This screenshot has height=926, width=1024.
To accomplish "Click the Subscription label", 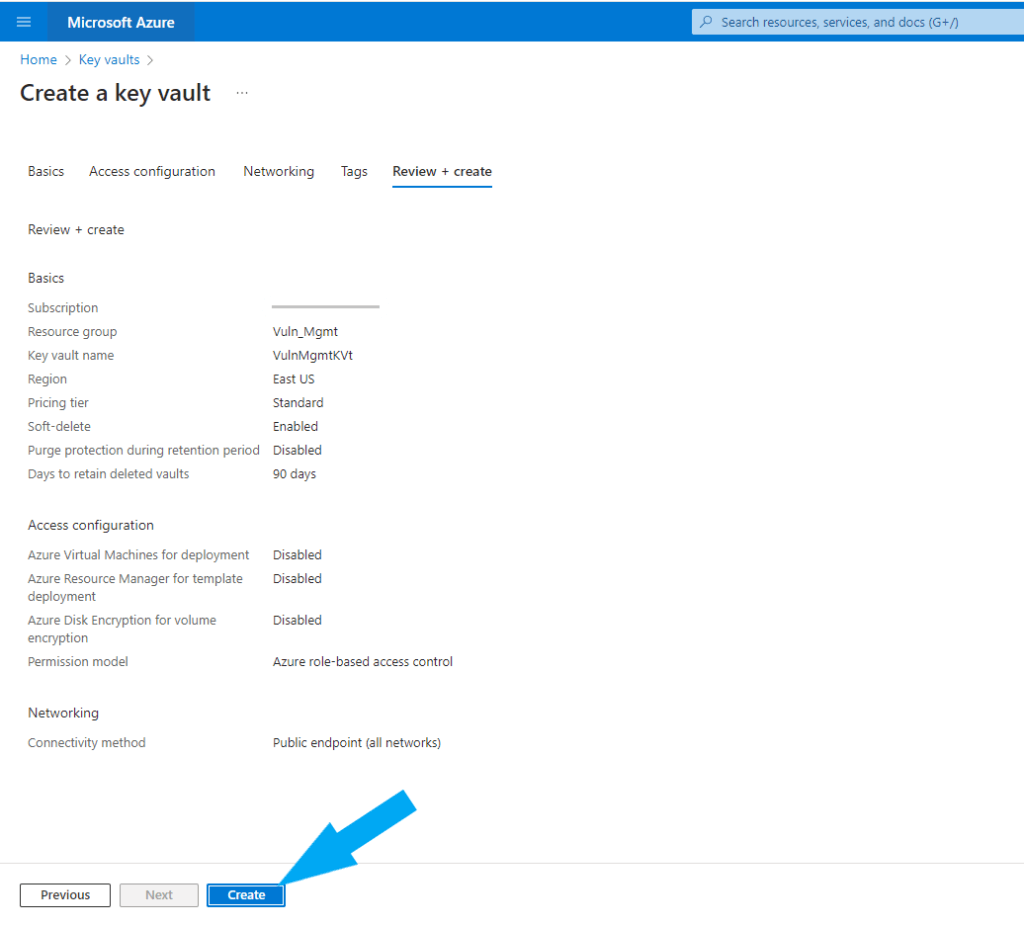I will [x=63, y=308].
